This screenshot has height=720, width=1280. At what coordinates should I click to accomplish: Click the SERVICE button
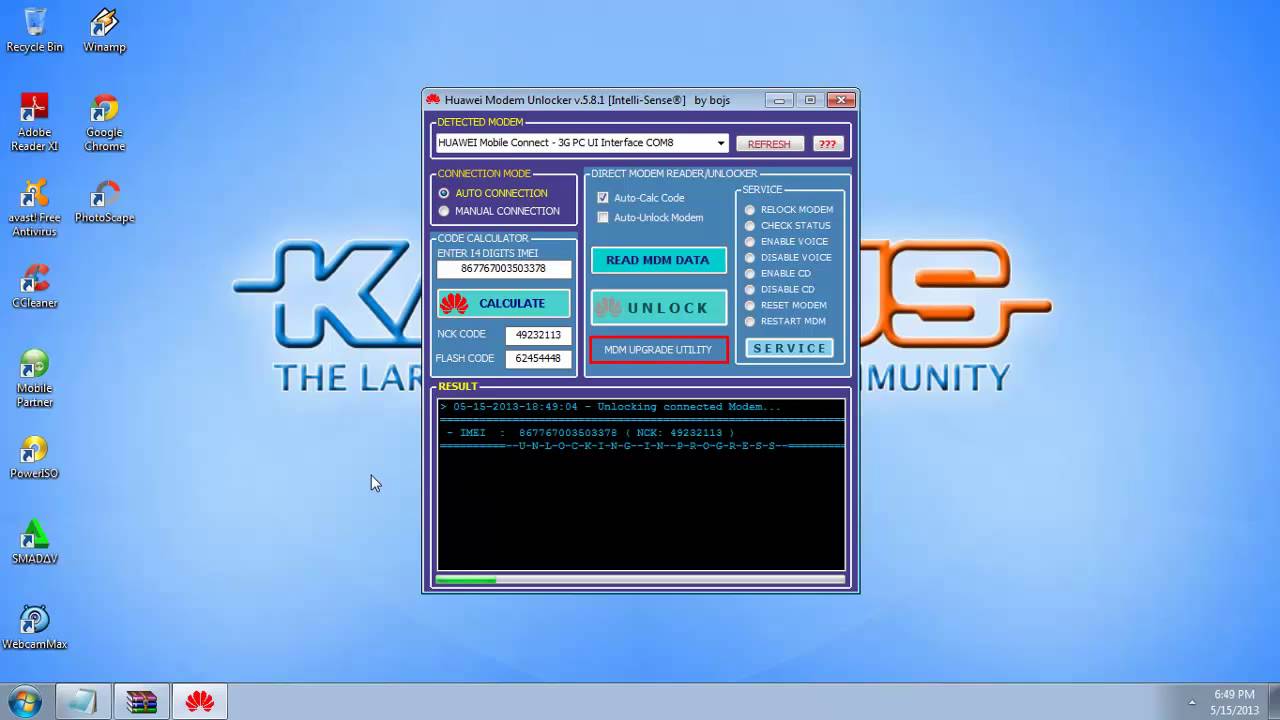790,348
